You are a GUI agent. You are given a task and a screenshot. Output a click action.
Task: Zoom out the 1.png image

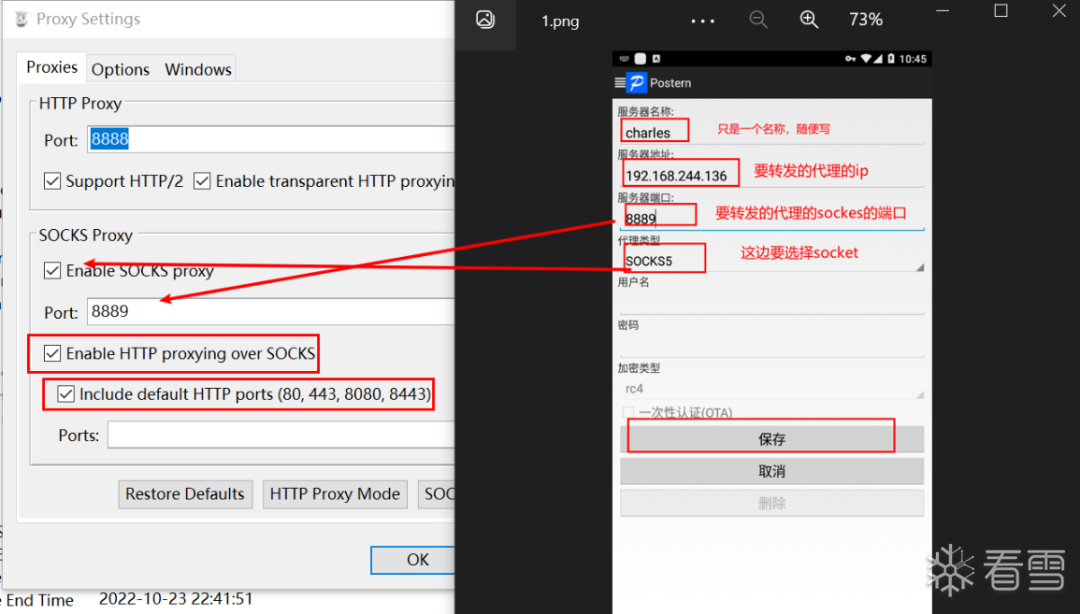point(758,19)
